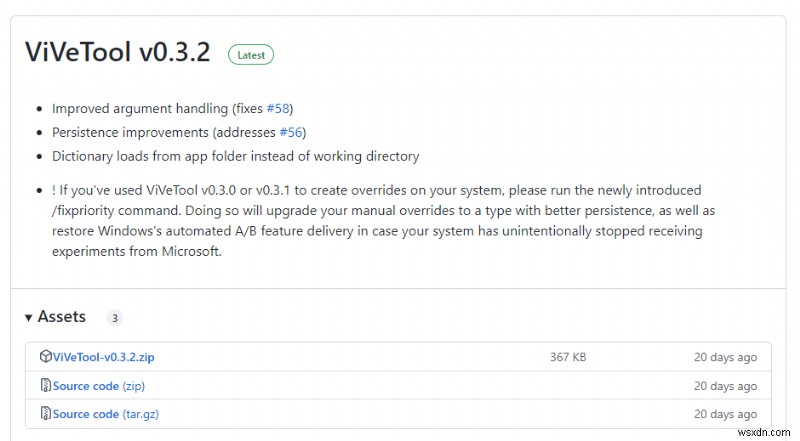Viewport: 800px width, 441px height.
Task: Click the timestamp on the ViVeTool-v0.3.2.zip row
Action: tap(726, 357)
